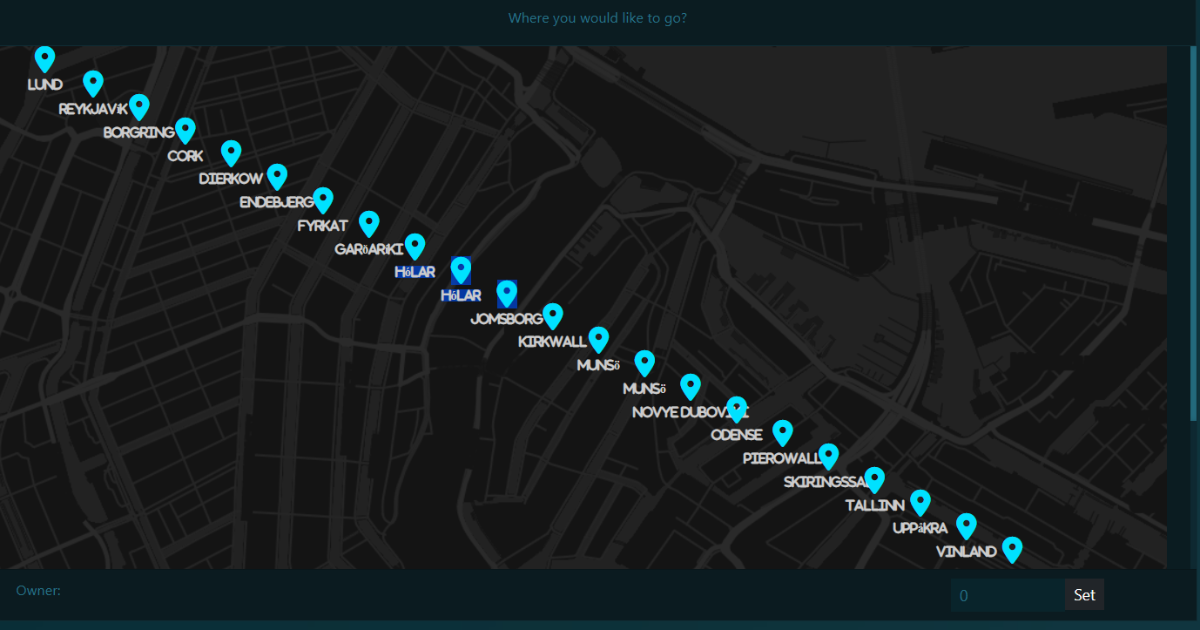Pick the Endebjerg map pin
1200x630 pixels.
[277, 176]
